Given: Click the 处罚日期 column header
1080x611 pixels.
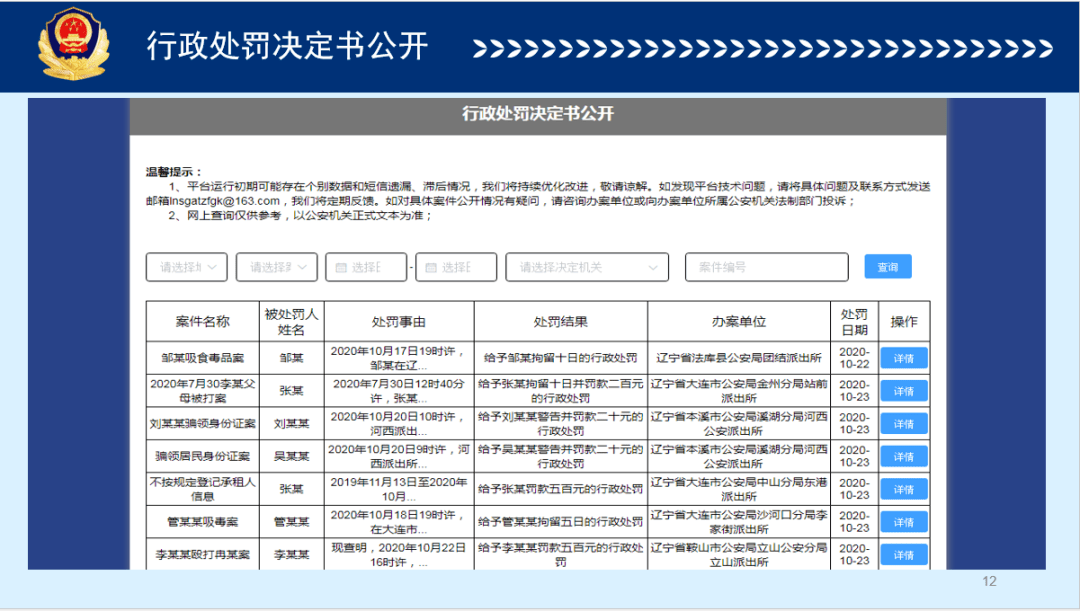Looking at the screenshot, I should [854, 321].
